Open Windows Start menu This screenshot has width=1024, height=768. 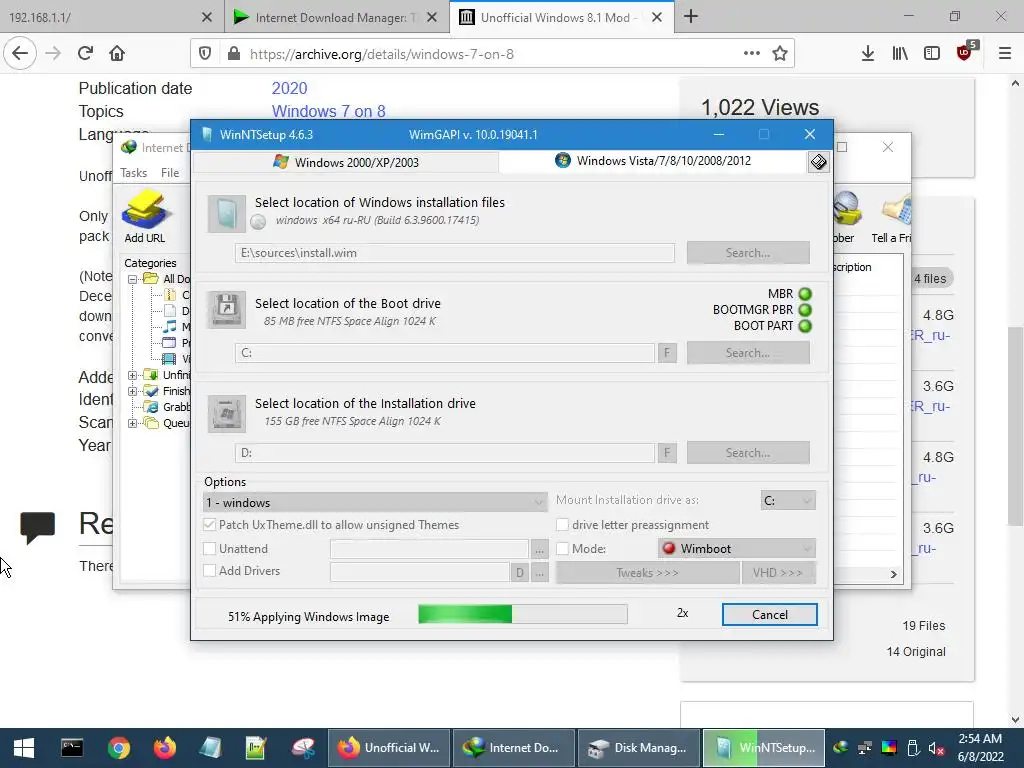point(24,748)
